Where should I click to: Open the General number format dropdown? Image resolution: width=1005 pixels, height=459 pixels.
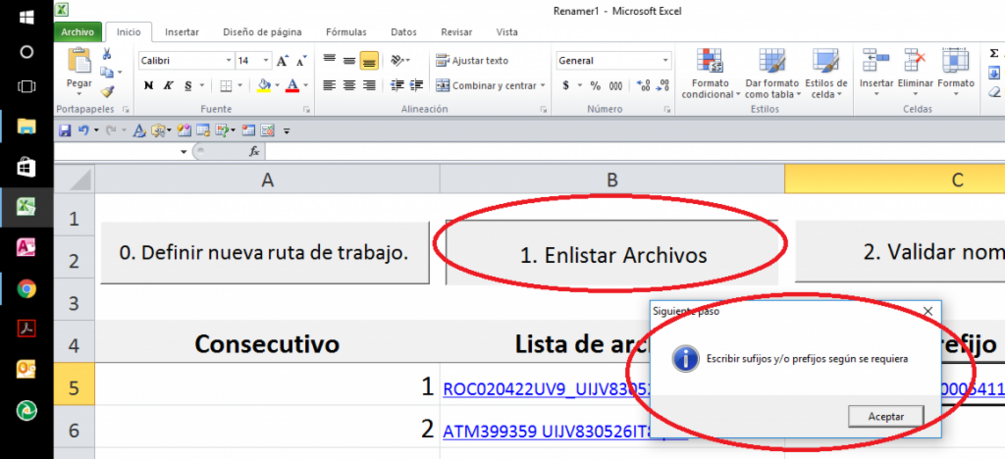665,61
